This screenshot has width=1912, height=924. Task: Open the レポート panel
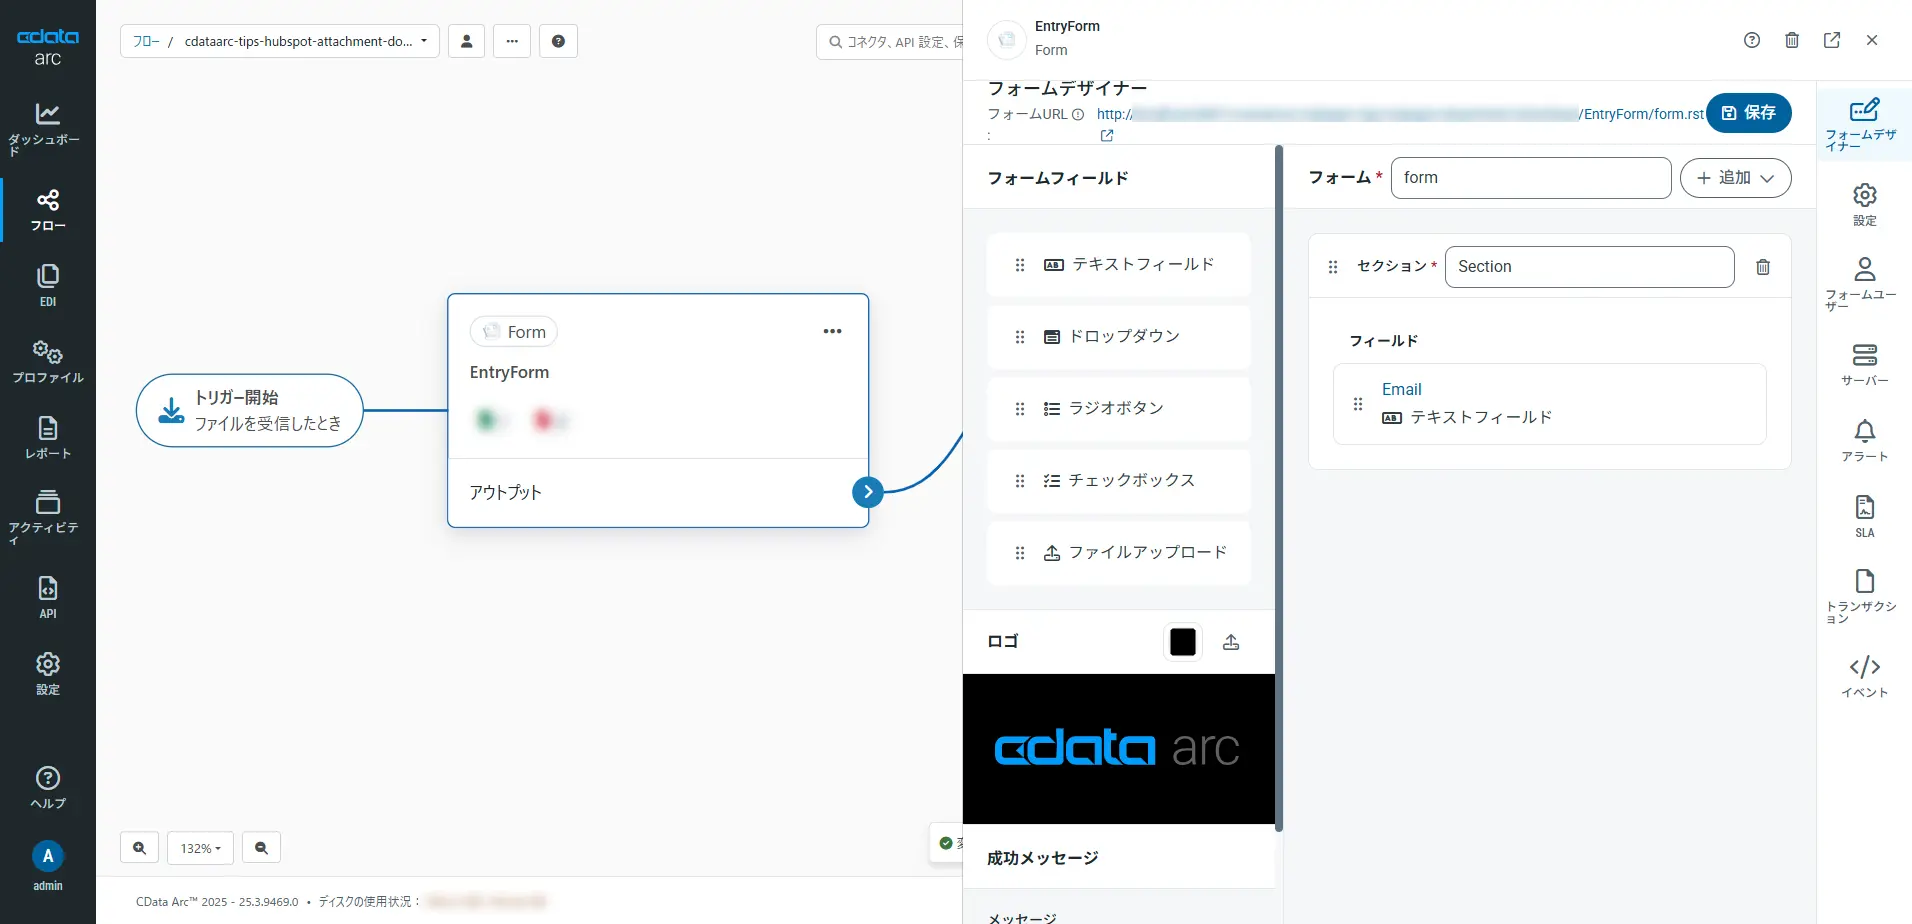47,437
